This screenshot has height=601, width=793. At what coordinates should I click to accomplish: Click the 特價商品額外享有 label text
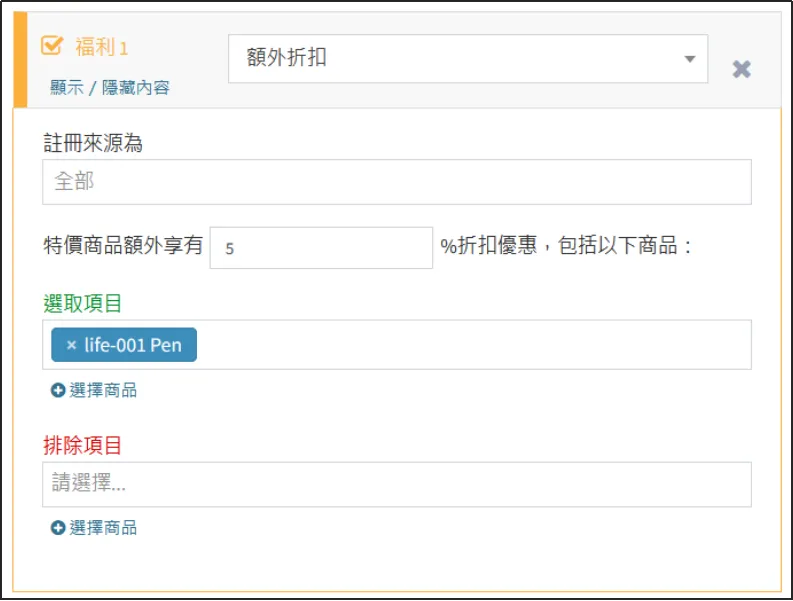click(124, 246)
